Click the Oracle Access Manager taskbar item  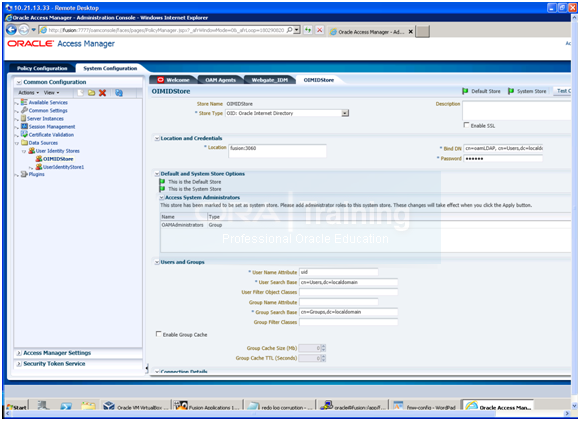[x=498, y=406]
